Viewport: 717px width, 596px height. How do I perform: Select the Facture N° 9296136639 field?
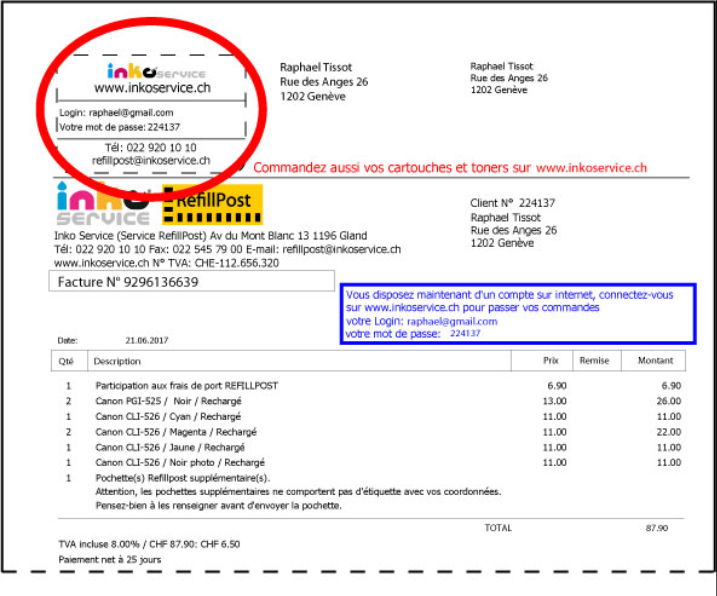193,283
